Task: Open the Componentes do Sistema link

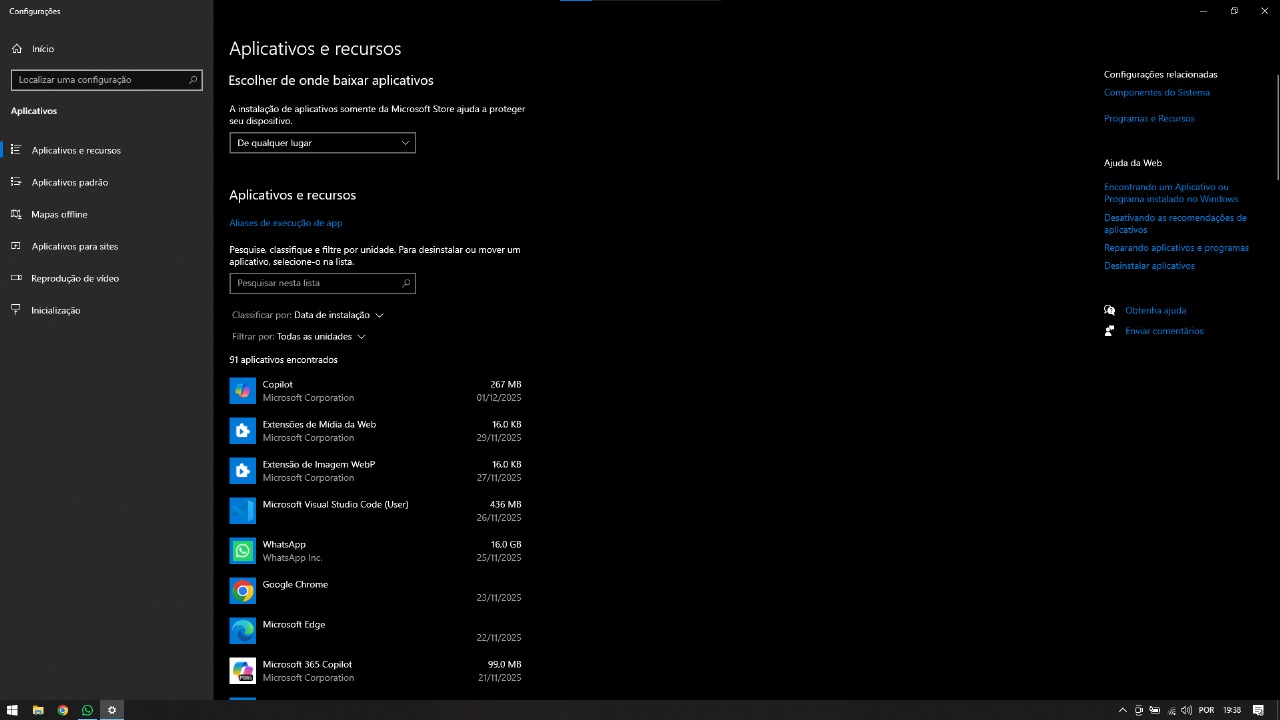Action: [1157, 91]
